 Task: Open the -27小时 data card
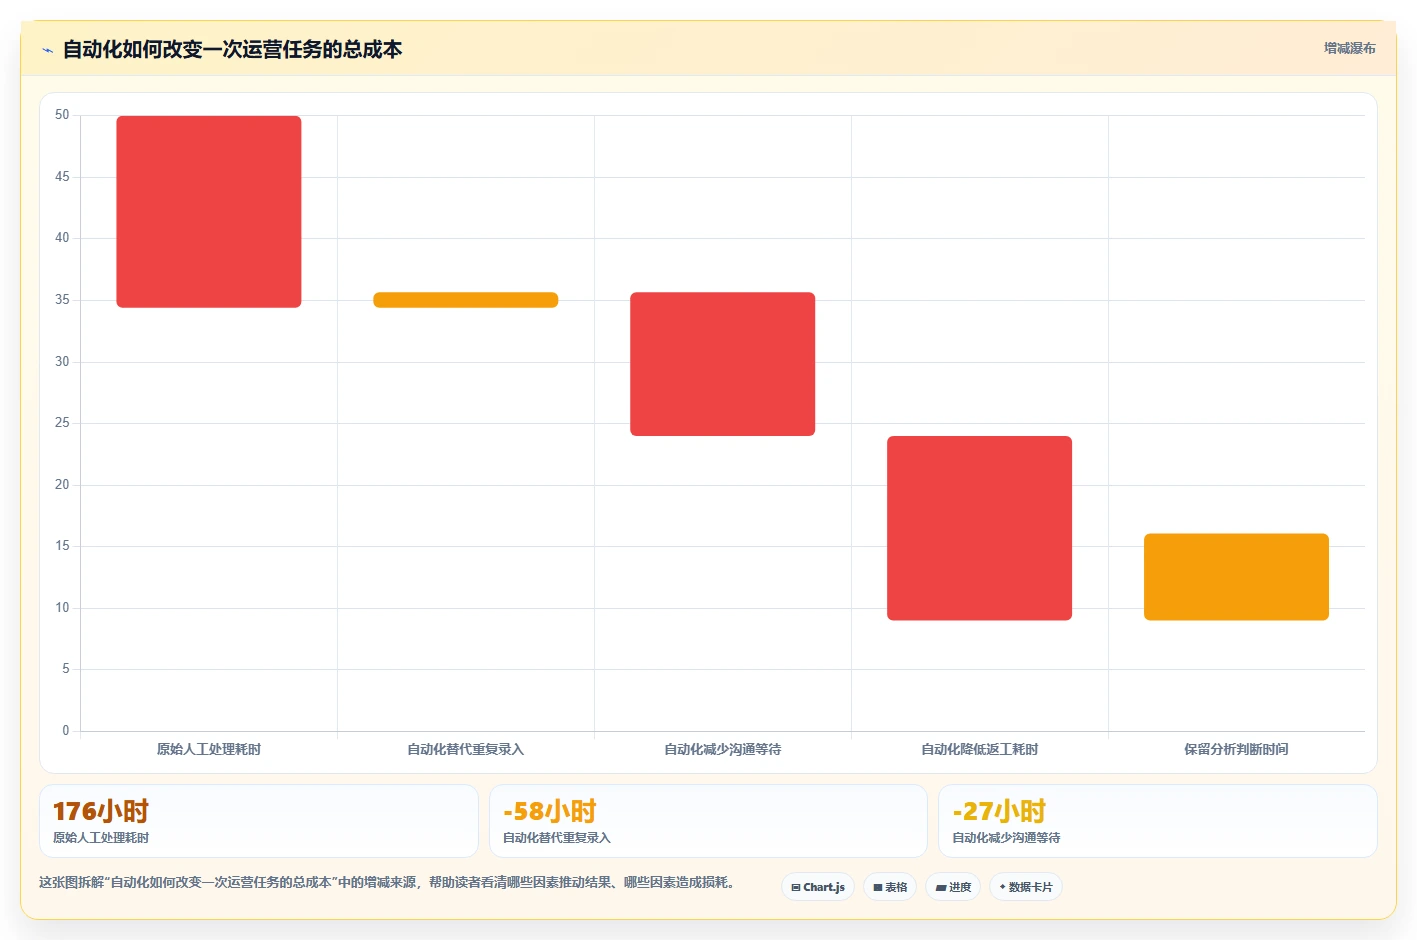pos(1158,821)
